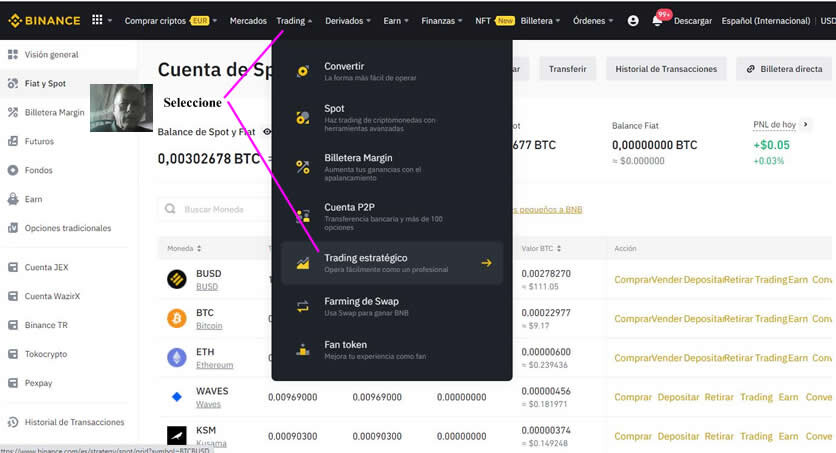Click WAVES total value 0.00969000
The image size is (836, 453).
click(293, 397)
